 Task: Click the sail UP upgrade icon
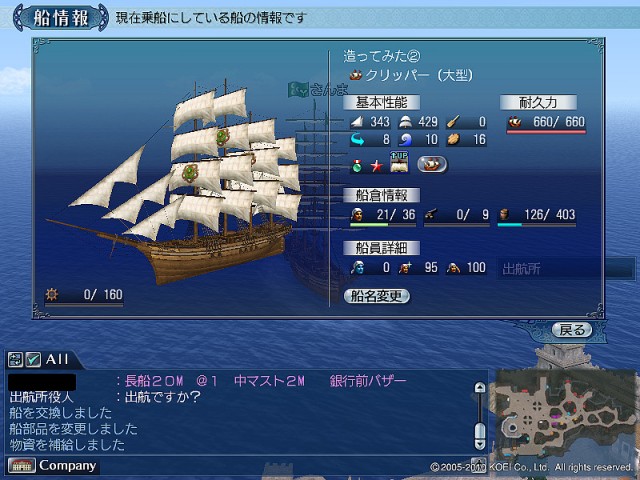coord(399,162)
